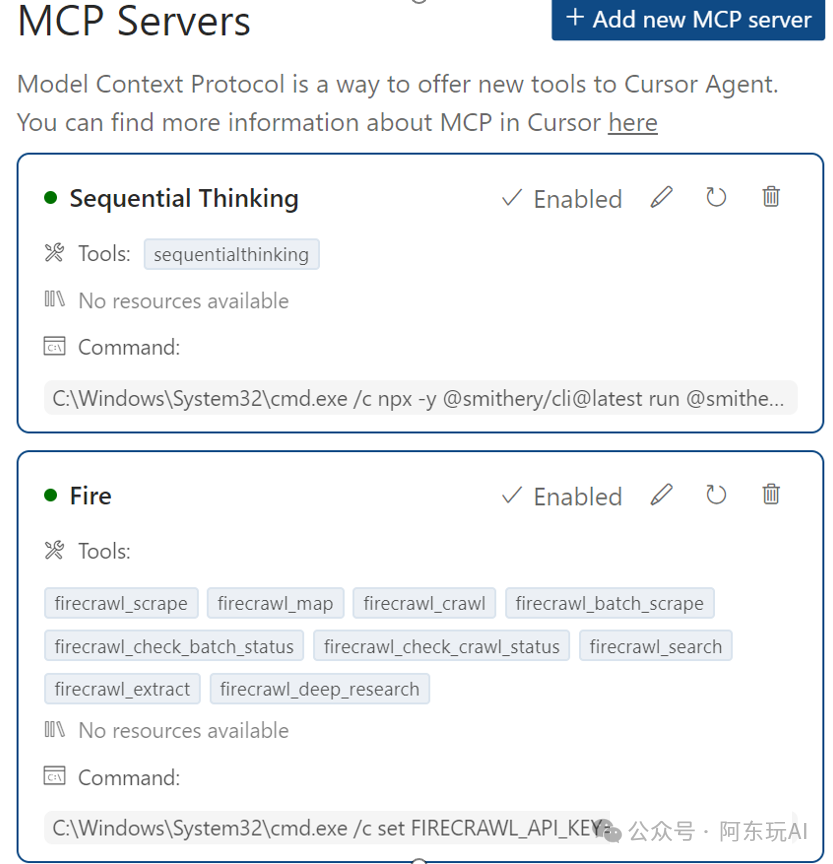Refresh the Fire server
Image resolution: width=833 pixels, height=864 pixels.
click(716, 495)
